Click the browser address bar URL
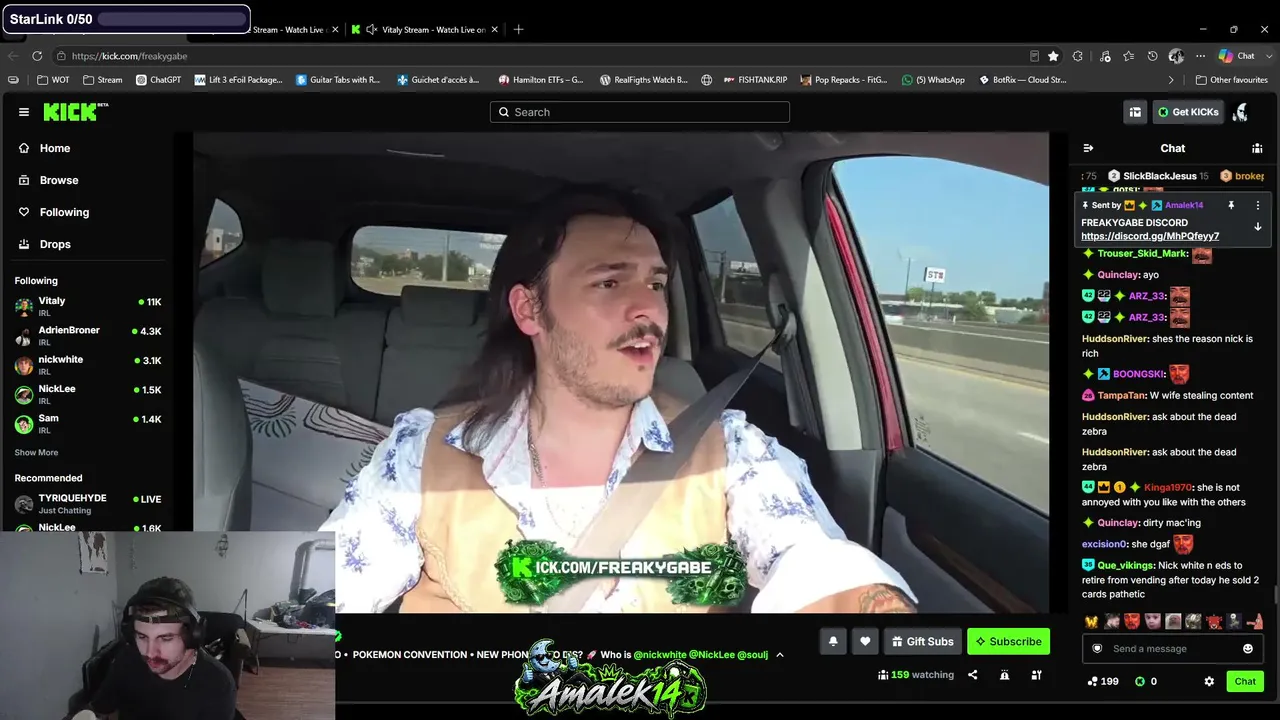The width and height of the screenshot is (1280, 720). [129, 56]
